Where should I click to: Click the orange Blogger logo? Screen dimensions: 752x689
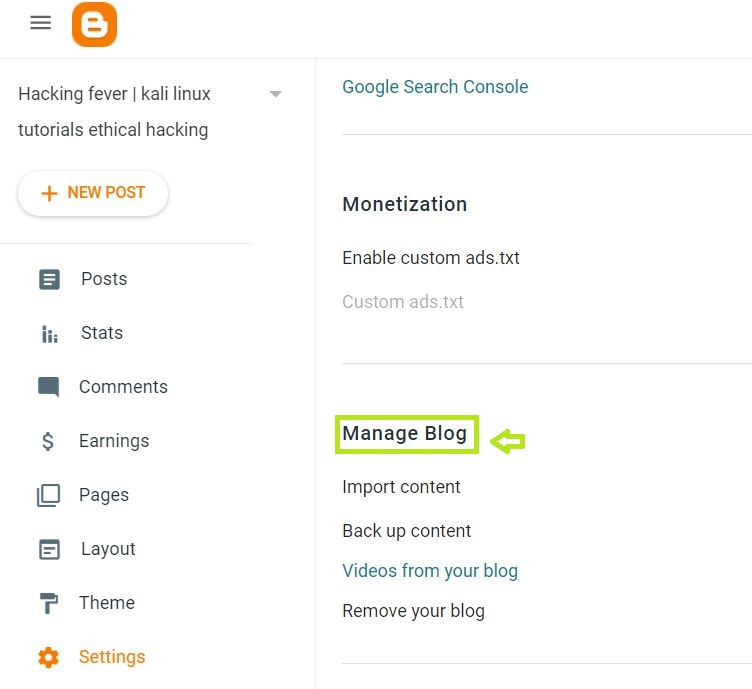click(94, 25)
